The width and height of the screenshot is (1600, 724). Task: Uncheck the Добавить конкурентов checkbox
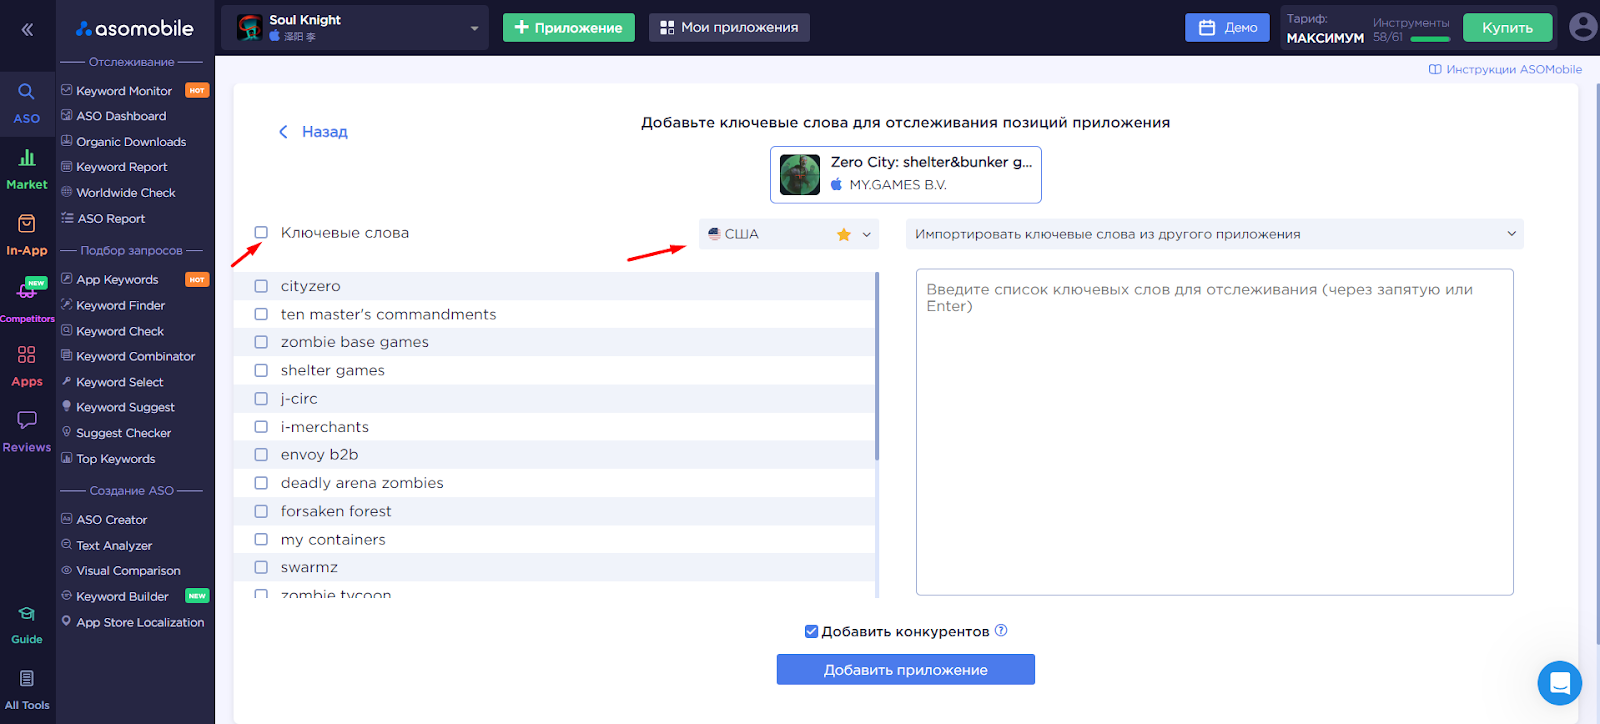(x=811, y=631)
